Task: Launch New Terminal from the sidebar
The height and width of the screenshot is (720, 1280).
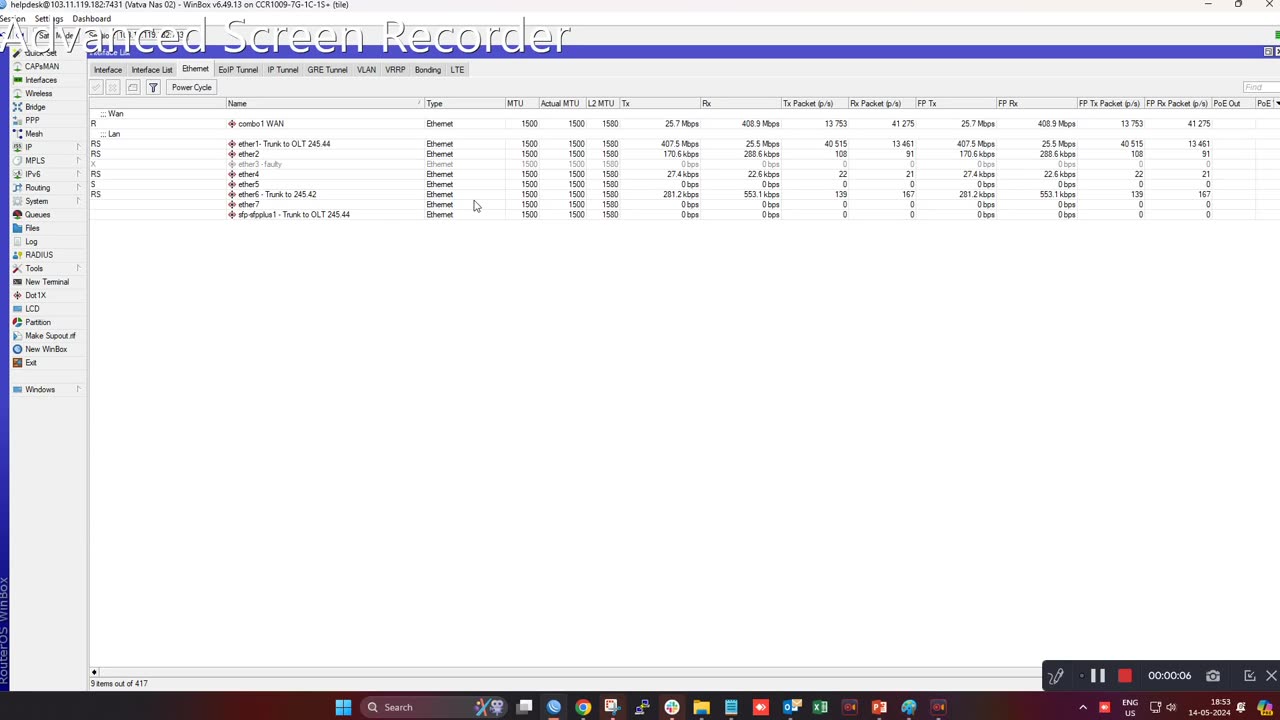Action: coord(46,282)
